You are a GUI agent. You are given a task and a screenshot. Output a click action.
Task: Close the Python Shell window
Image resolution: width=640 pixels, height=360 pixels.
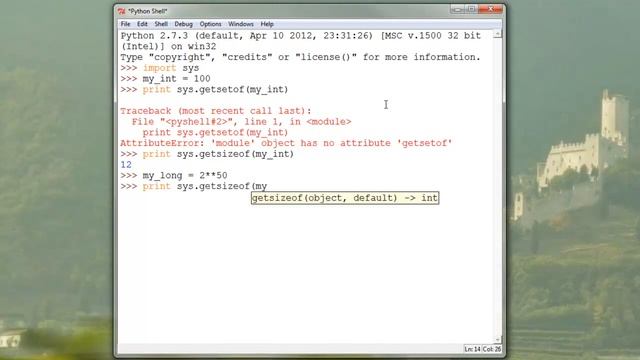point(490,9)
